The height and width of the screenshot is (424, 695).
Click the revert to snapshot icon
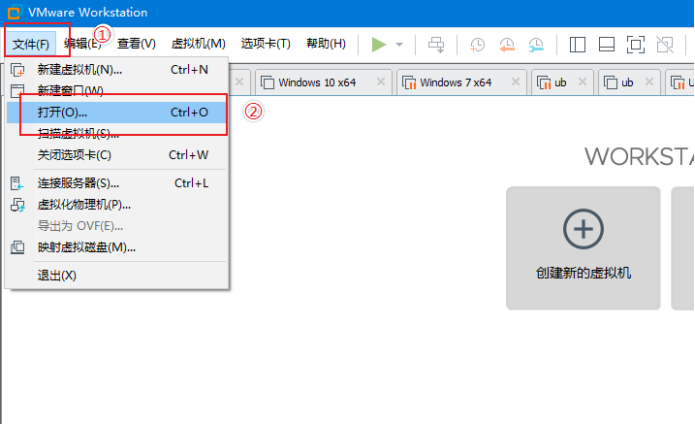[507, 45]
